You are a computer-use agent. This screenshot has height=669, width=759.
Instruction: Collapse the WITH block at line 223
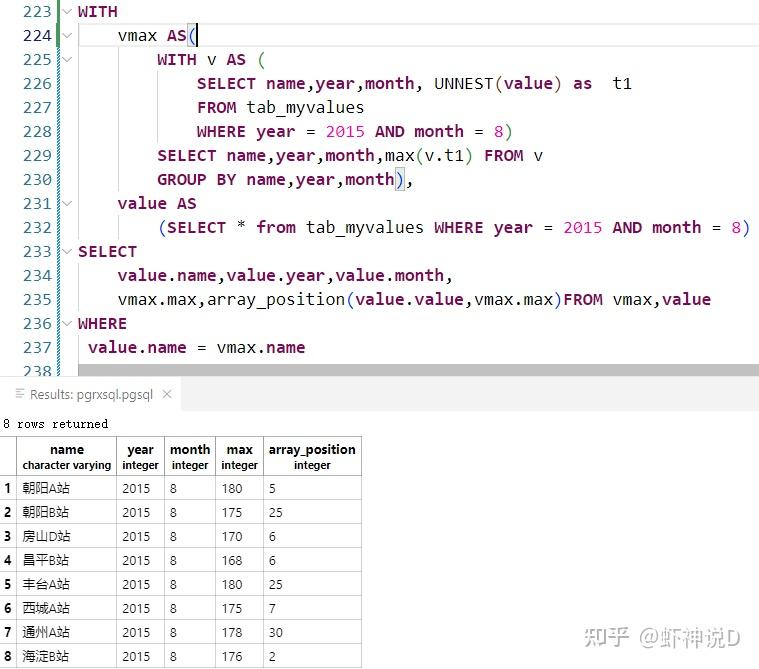point(67,11)
